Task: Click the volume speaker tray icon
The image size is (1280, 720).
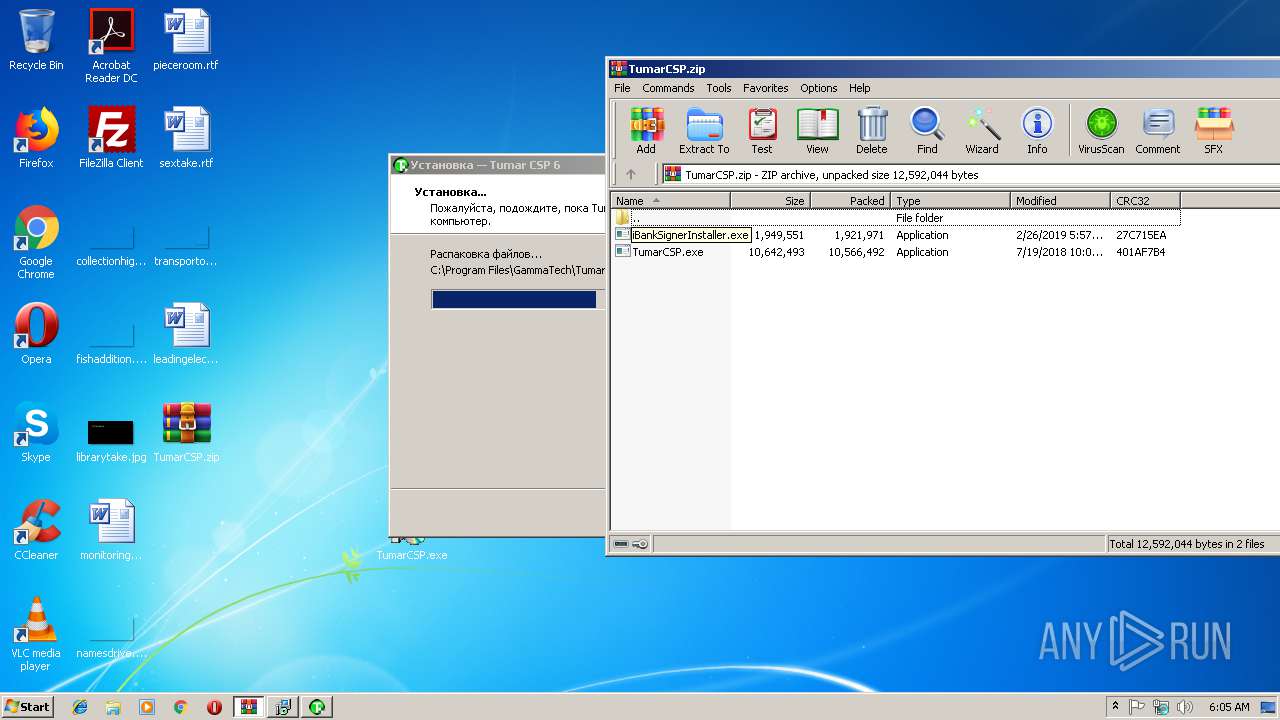Action: (1185, 707)
